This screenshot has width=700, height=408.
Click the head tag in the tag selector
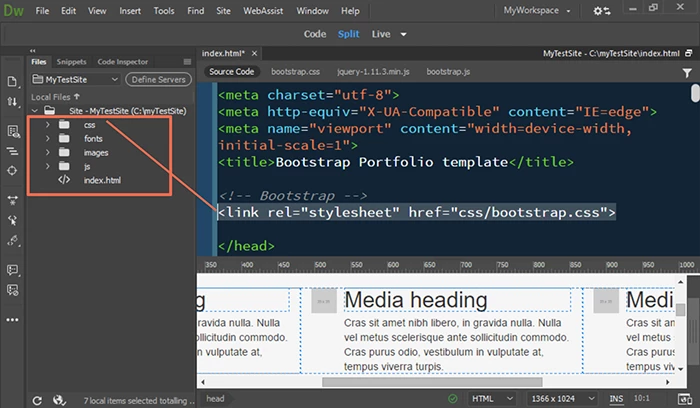(x=215, y=398)
